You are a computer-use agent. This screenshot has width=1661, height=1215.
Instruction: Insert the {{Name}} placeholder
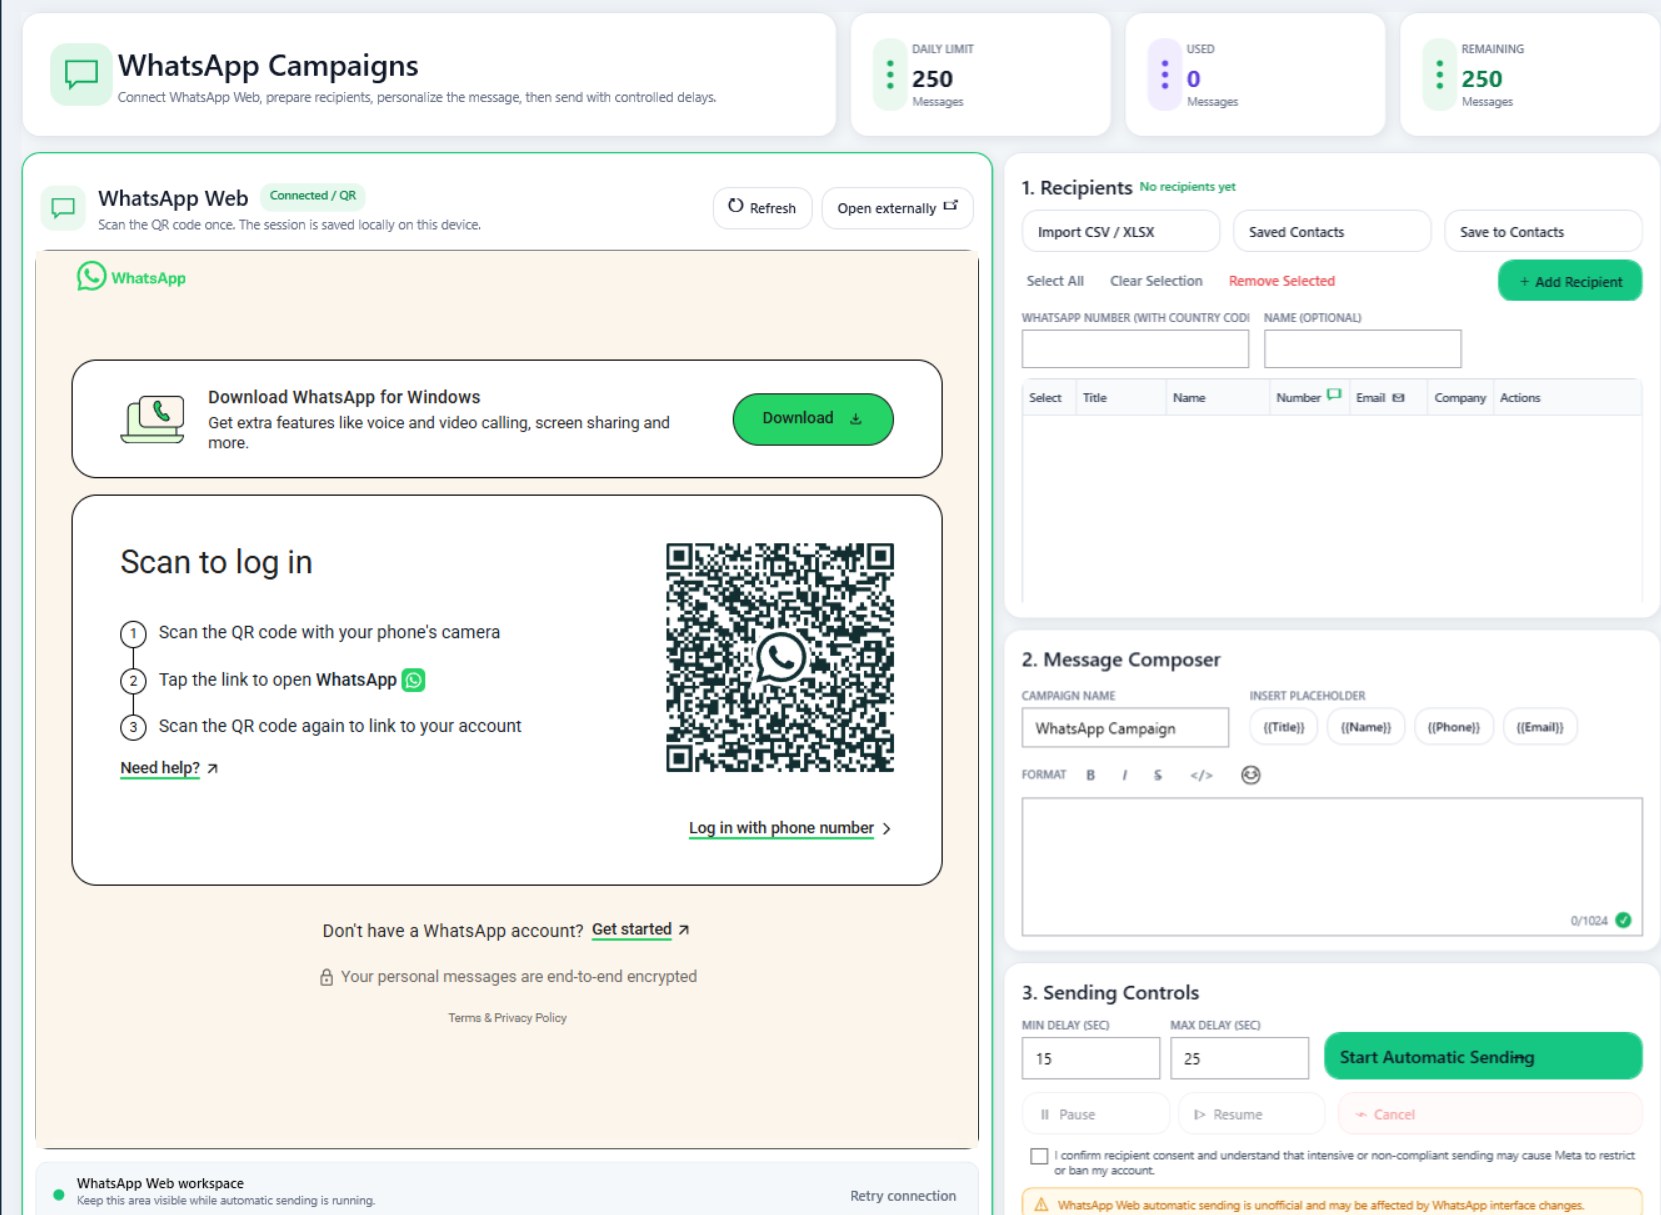click(x=1365, y=727)
